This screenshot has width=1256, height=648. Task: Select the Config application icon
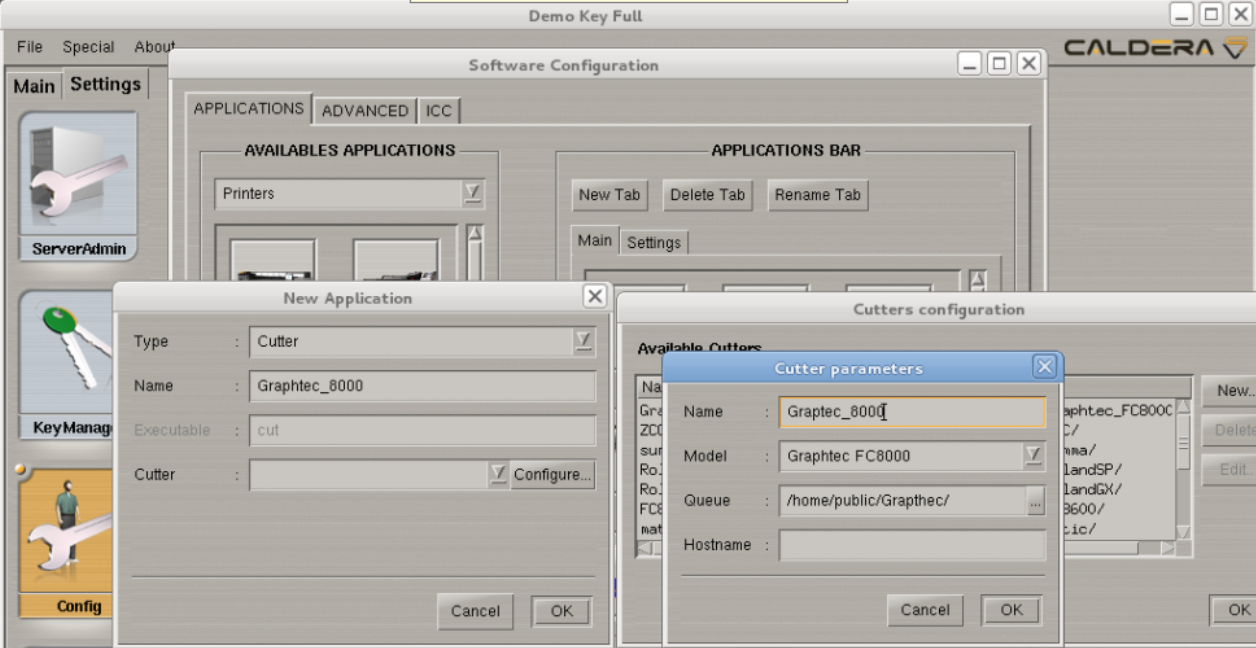click(x=66, y=530)
